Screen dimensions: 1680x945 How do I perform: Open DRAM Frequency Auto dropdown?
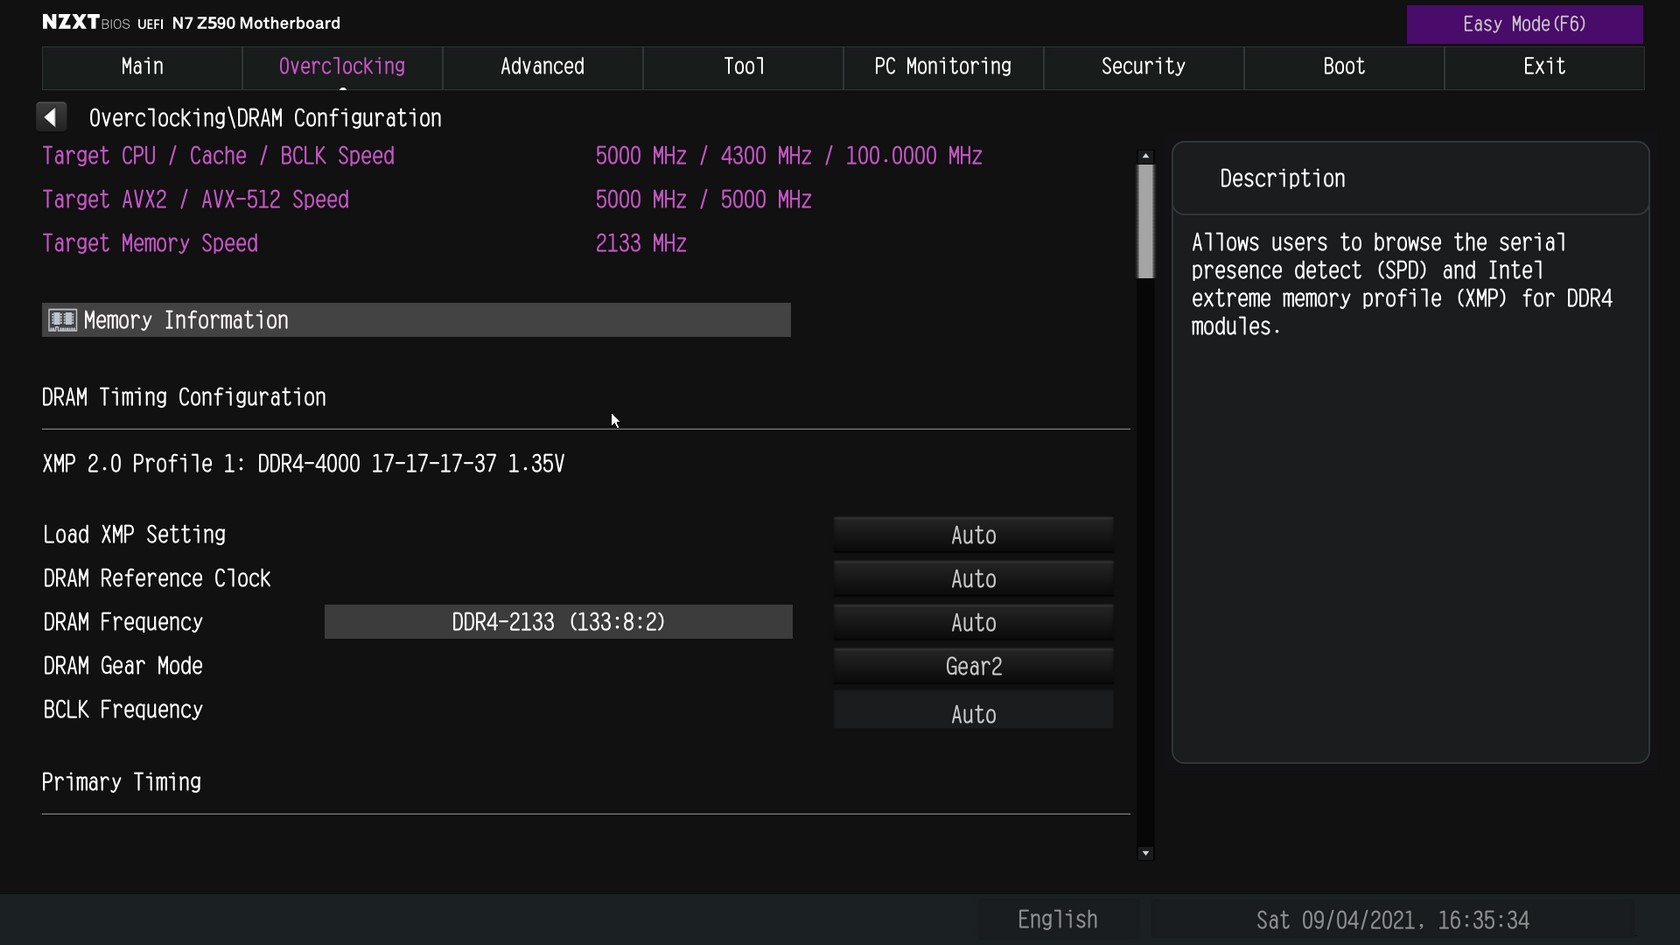point(973,623)
